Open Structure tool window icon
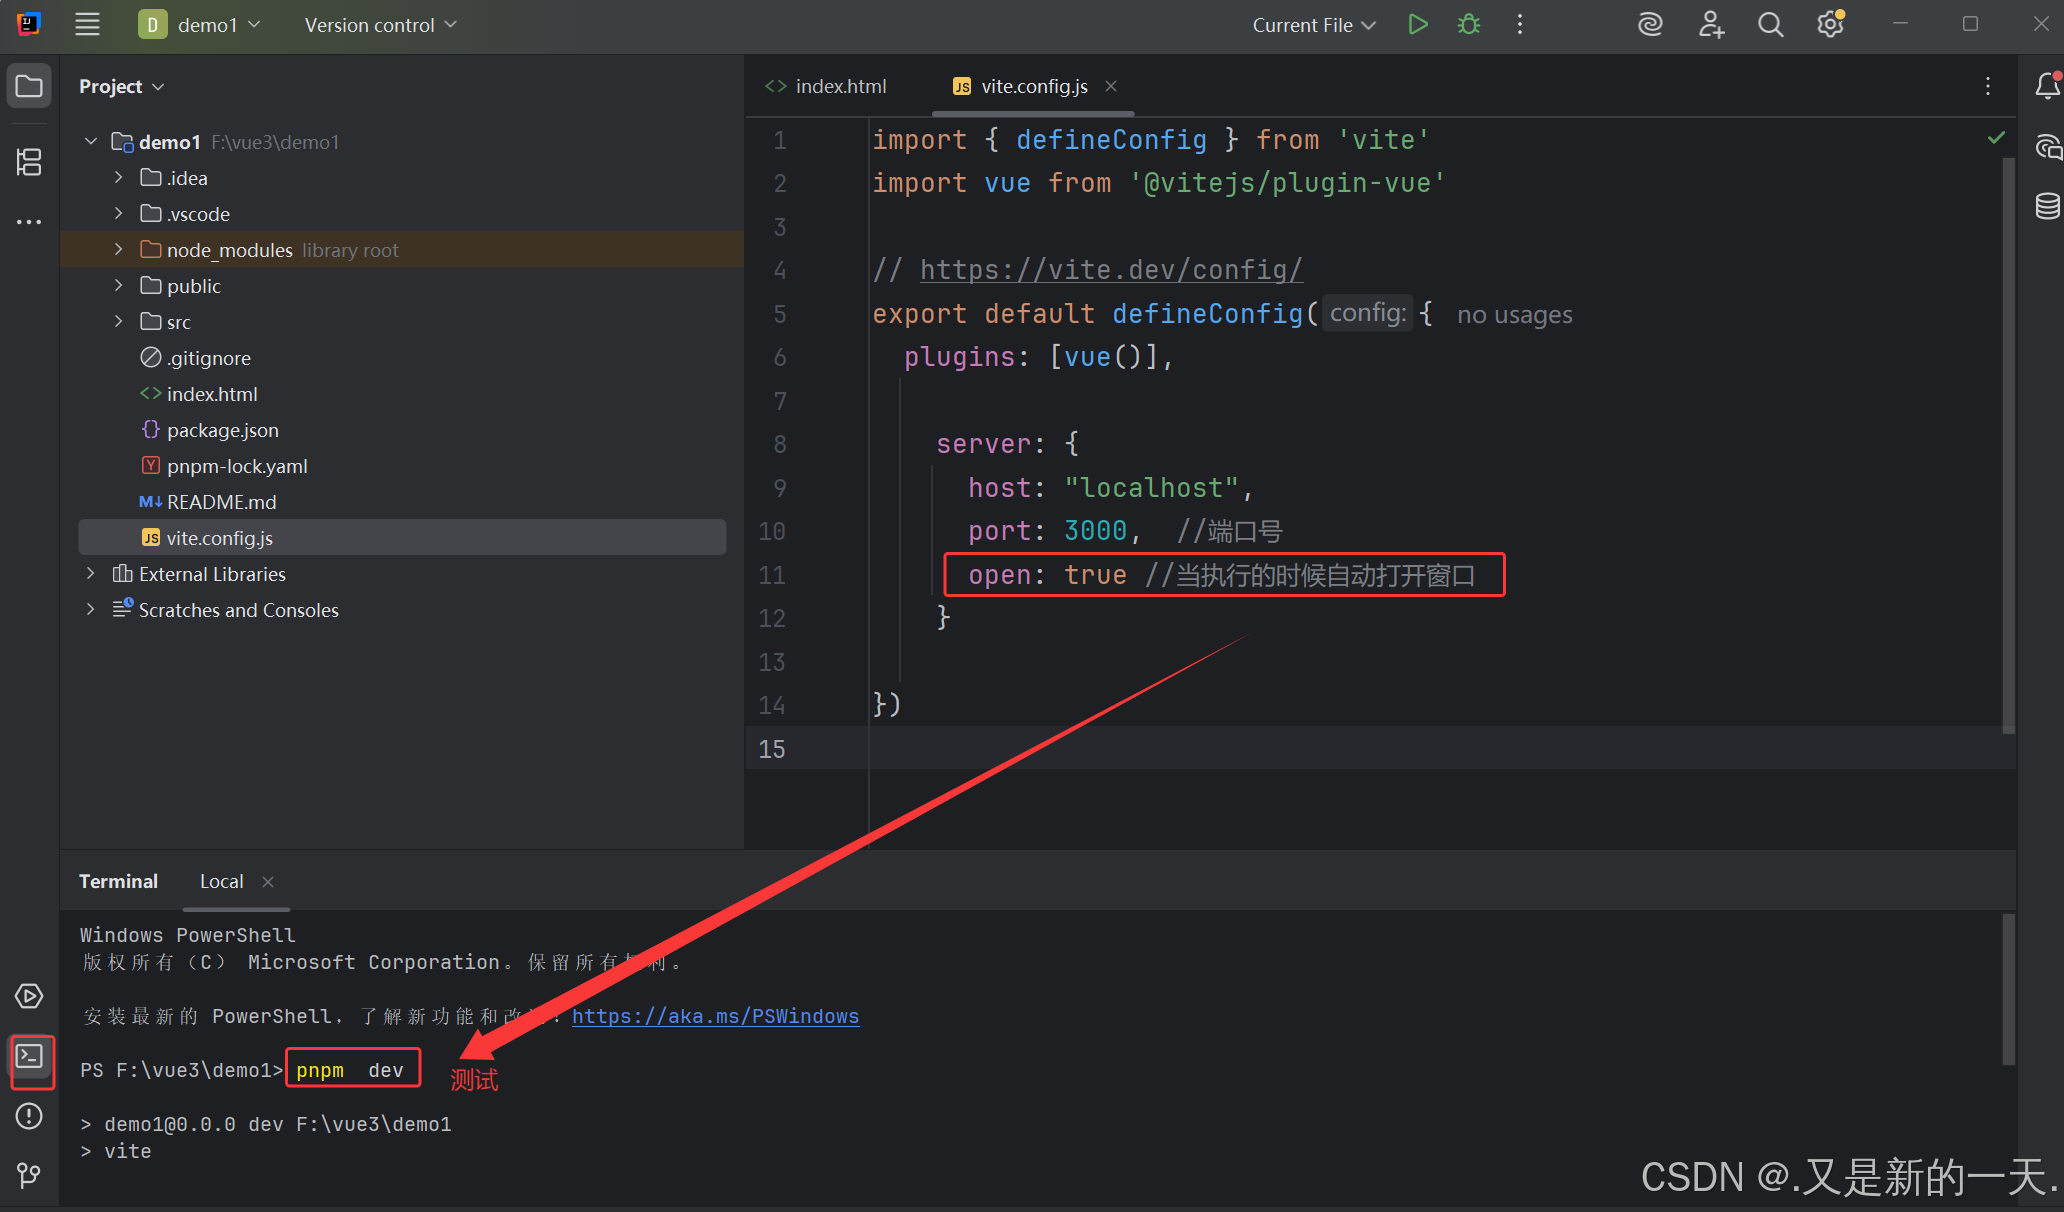2064x1212 pixels. tap(29, 162)
